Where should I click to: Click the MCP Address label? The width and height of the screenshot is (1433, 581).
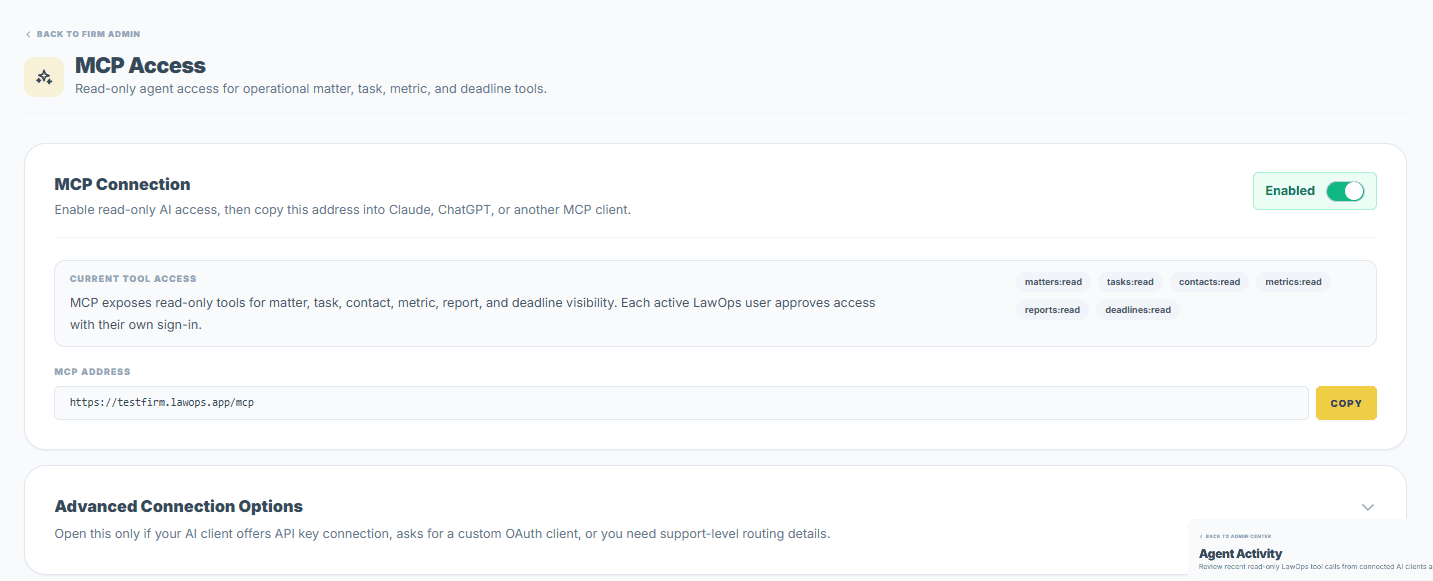(92, 372)
